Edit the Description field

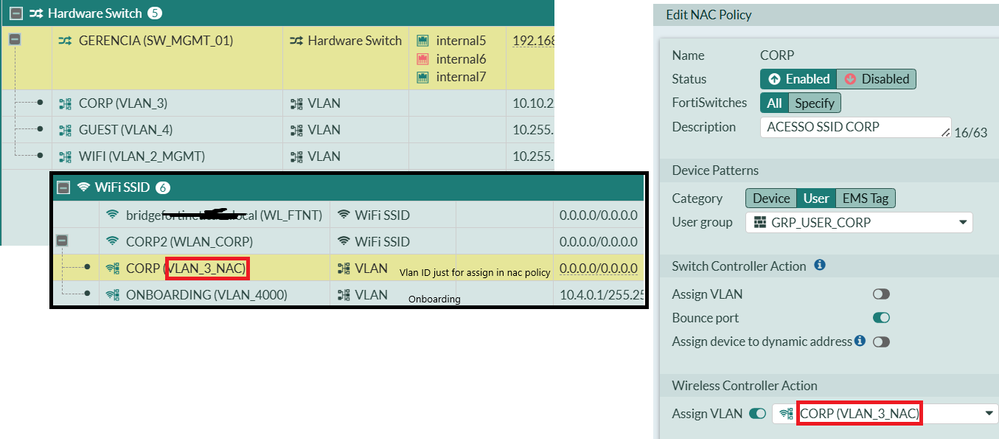(x=856, y=127)
